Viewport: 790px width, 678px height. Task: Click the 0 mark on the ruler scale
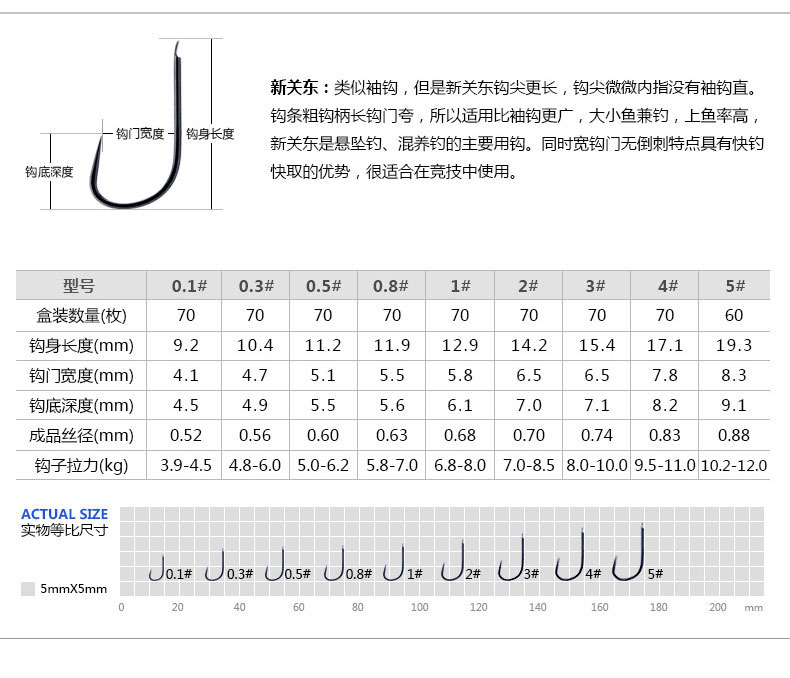(x=121, y=607)
